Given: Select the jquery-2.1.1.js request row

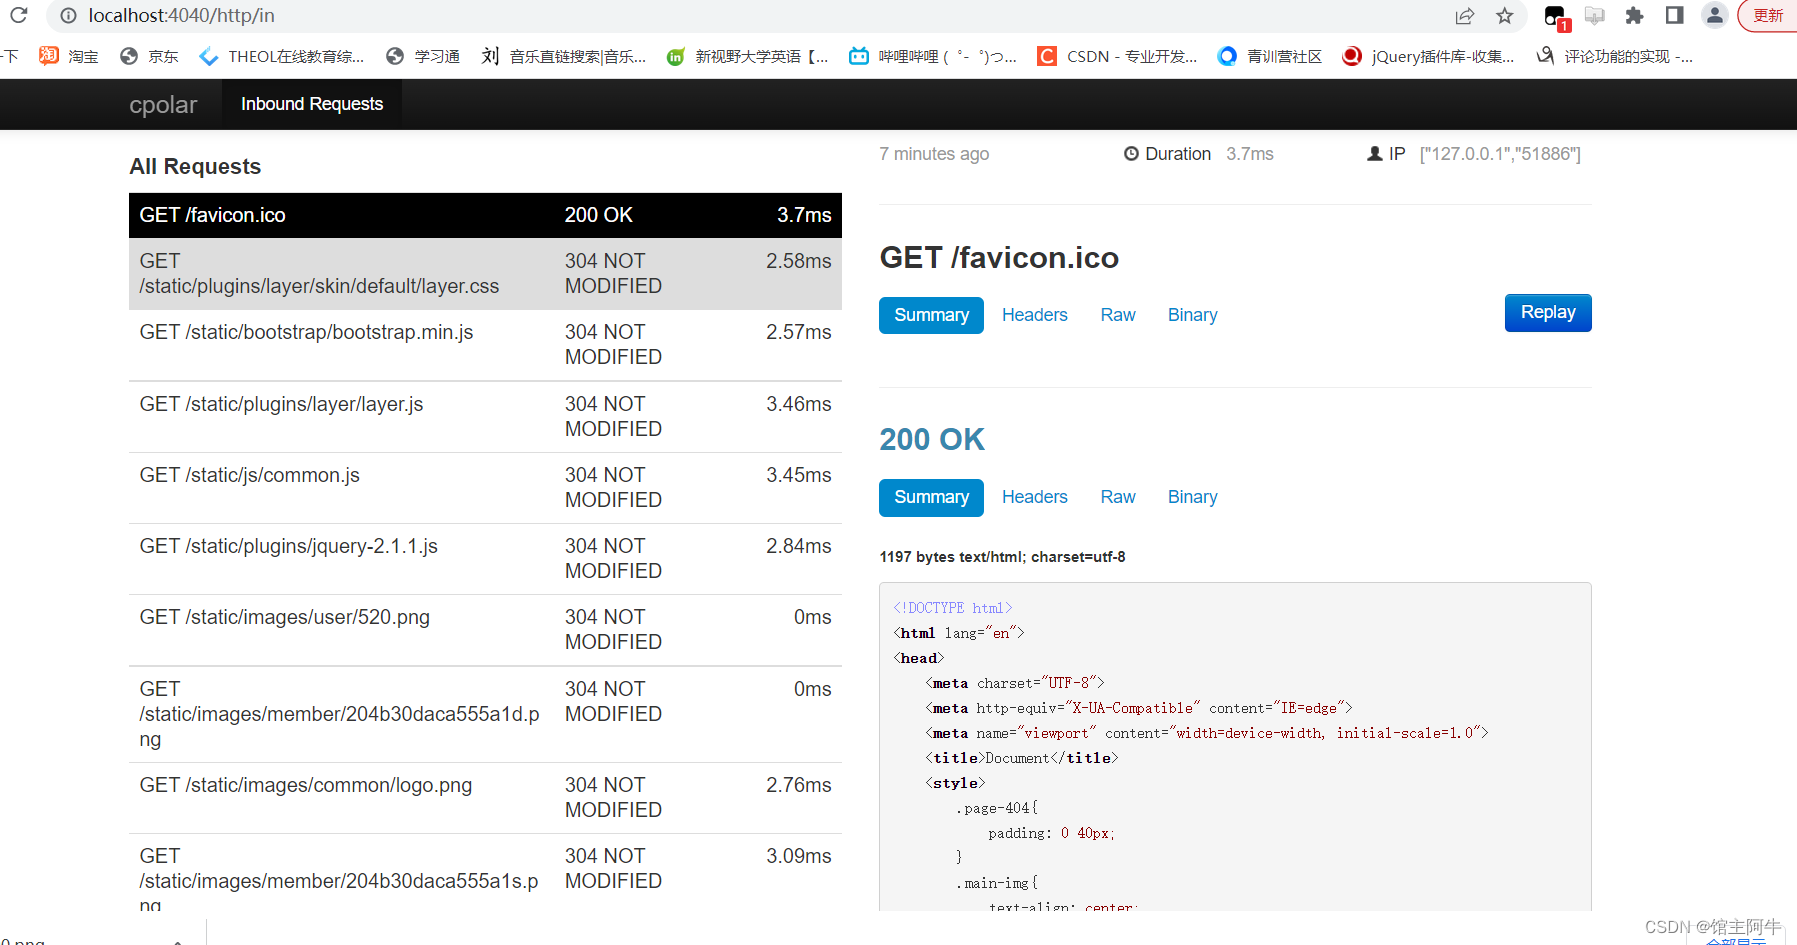Looking at the screenshot, I should [485, 558].
